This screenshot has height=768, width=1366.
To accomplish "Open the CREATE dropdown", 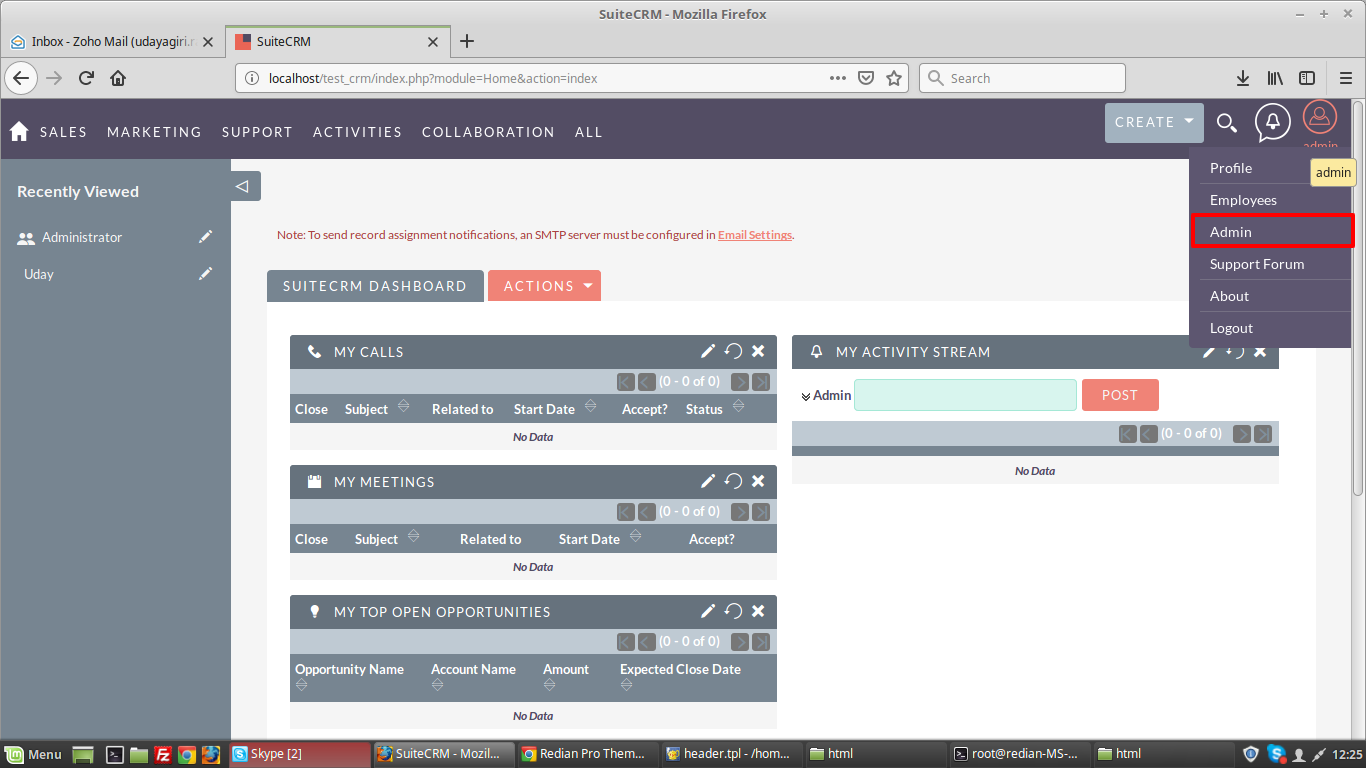I will coord(1154,122).
